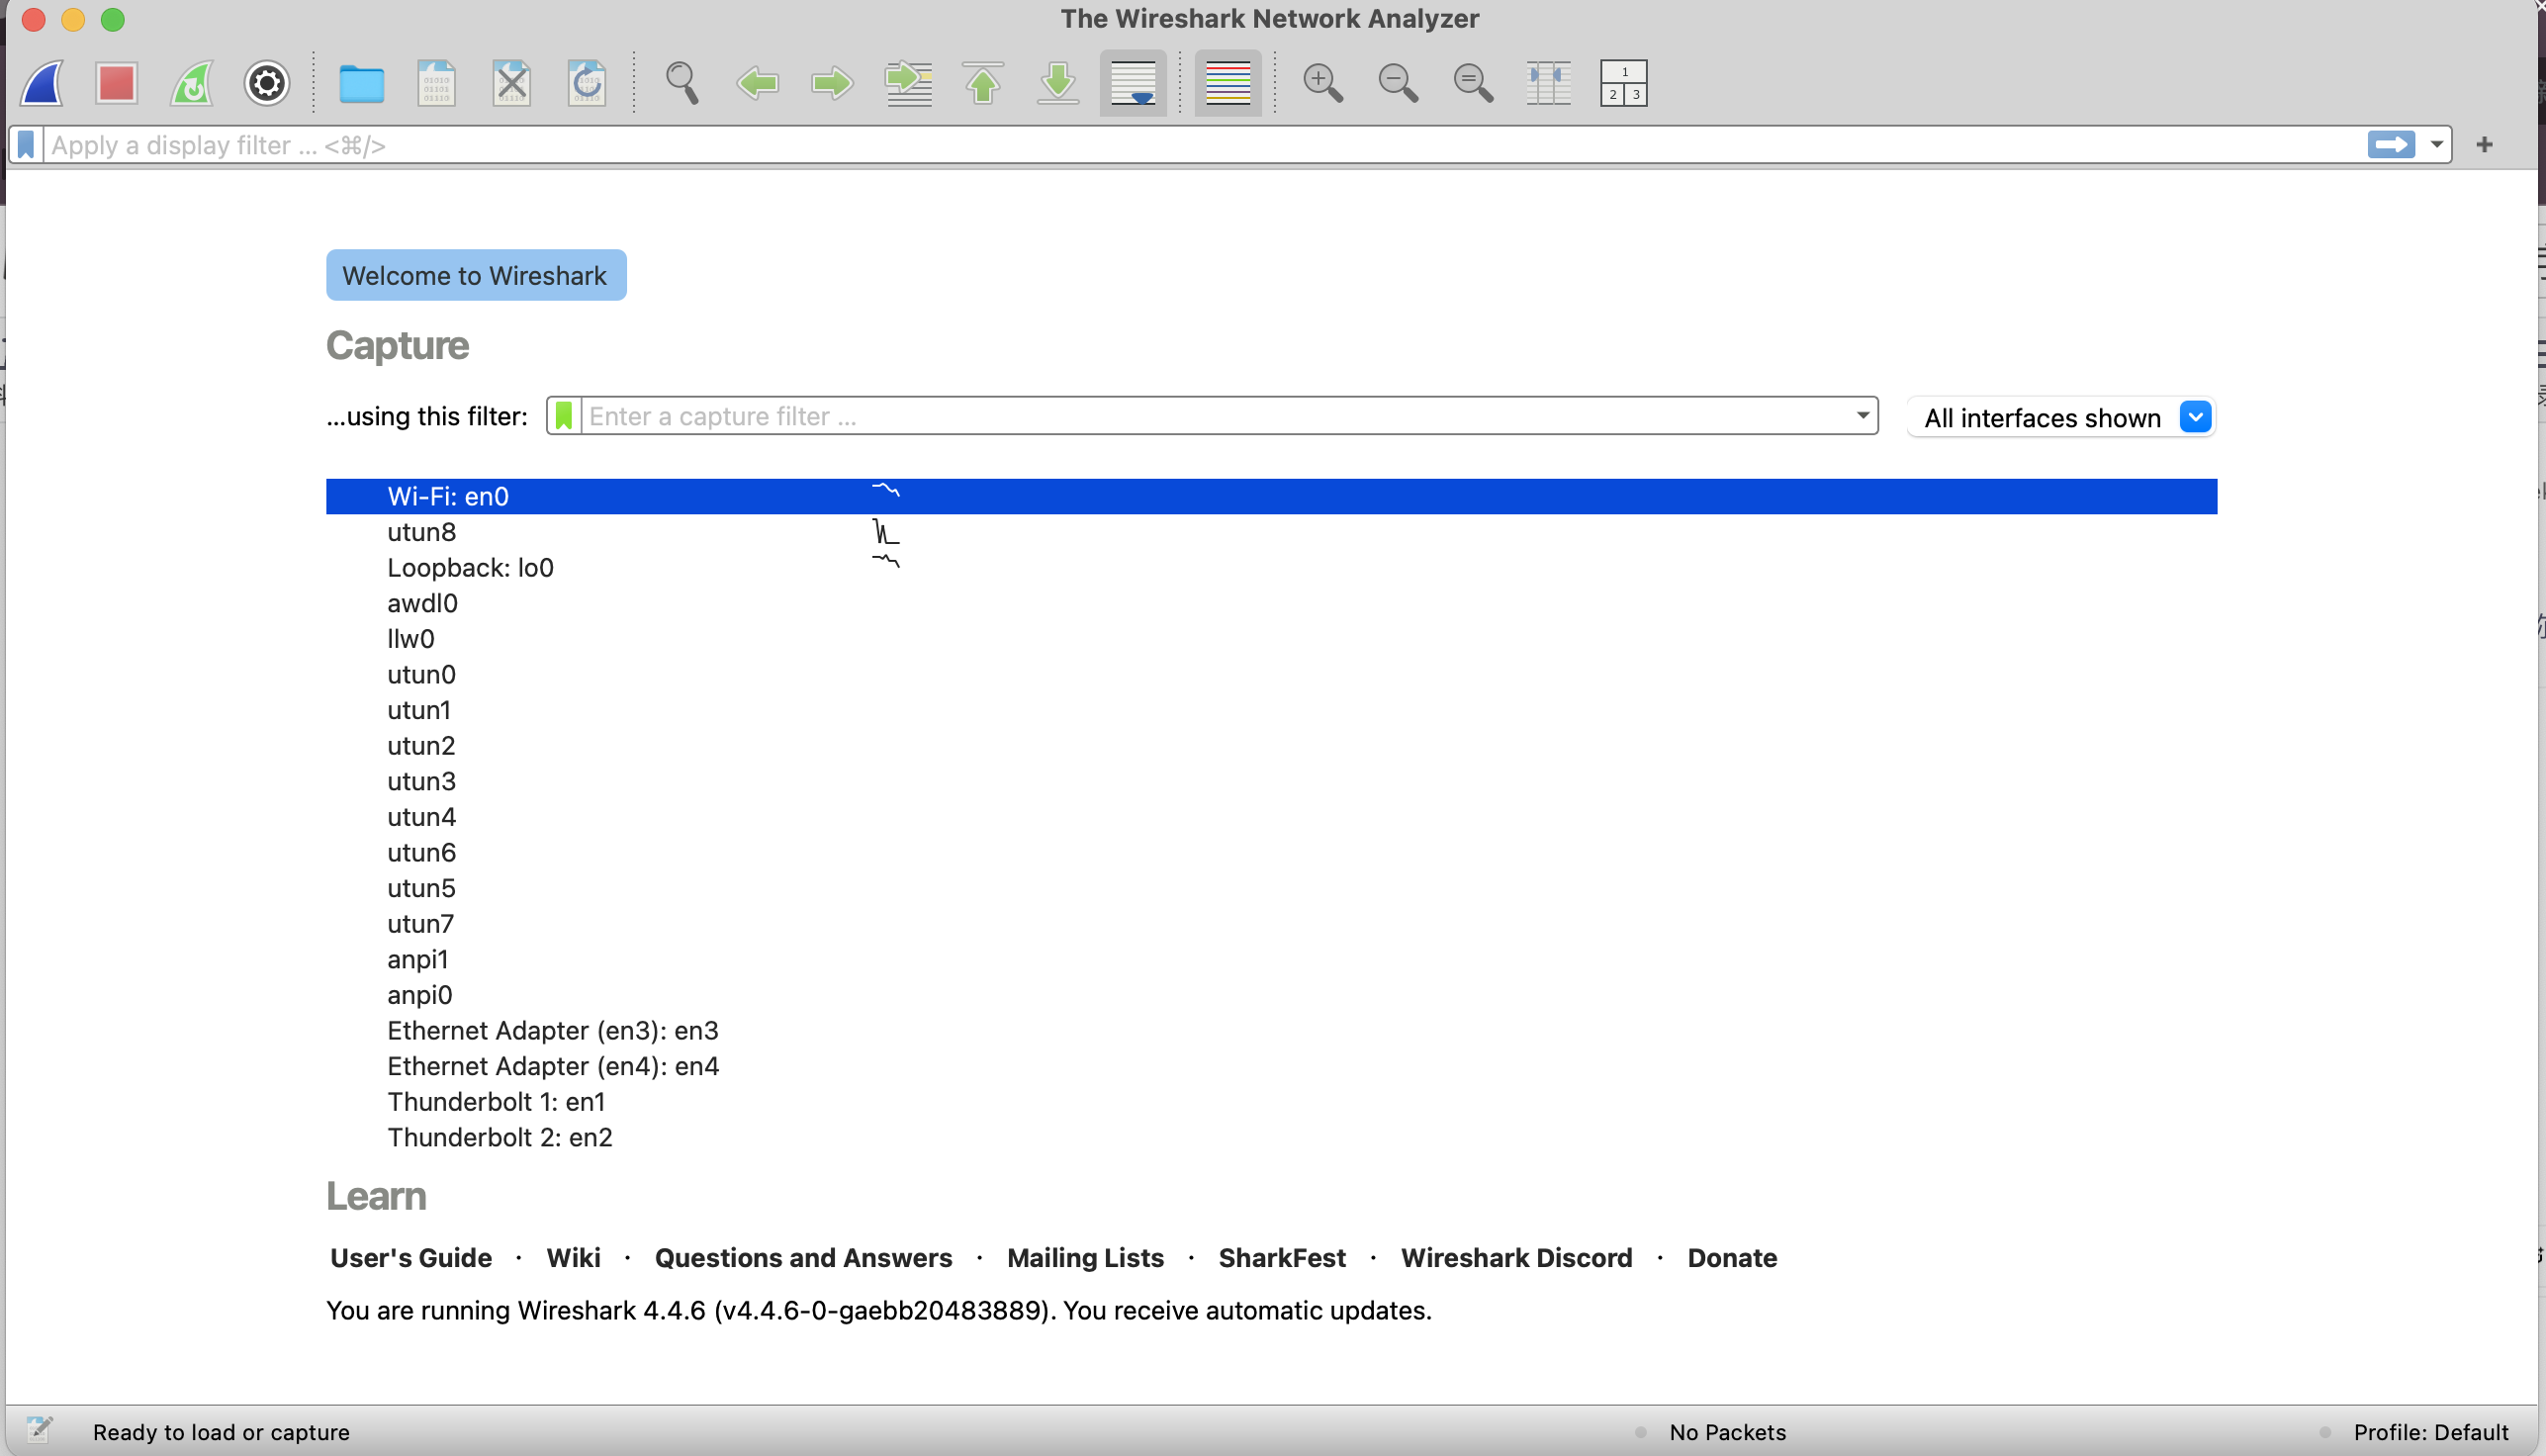Open a capture file folder icon
This screenshot has width=2546, height=1456.
tap(361, 83)
